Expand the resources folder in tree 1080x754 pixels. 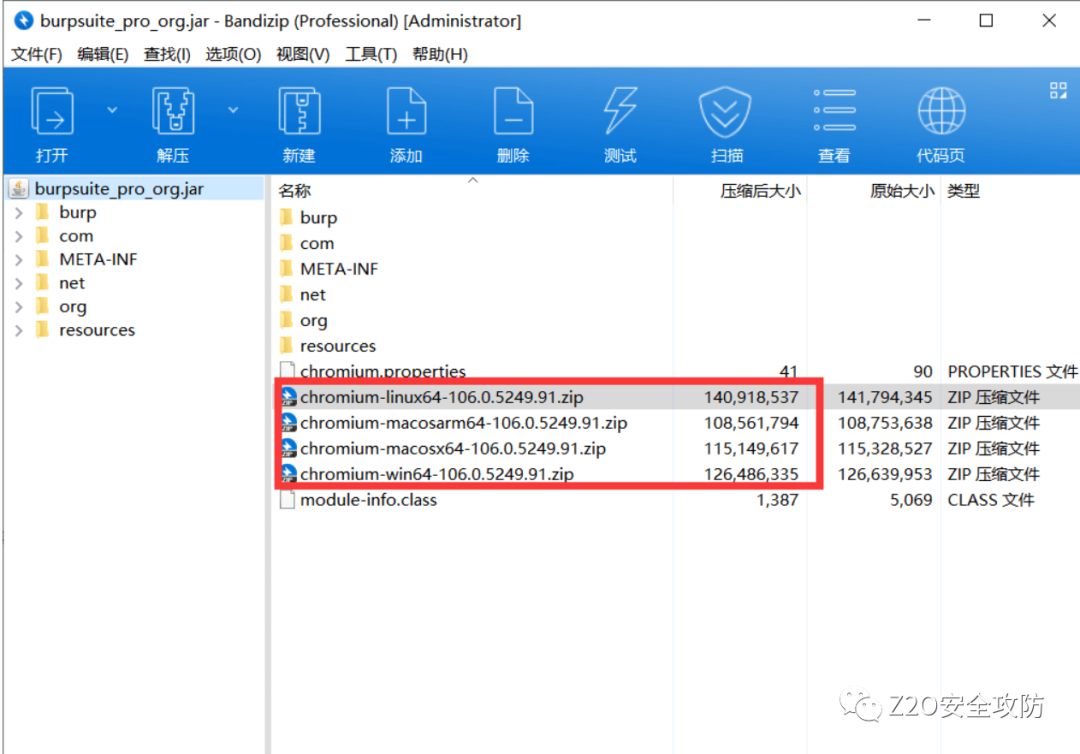(19, 331)
